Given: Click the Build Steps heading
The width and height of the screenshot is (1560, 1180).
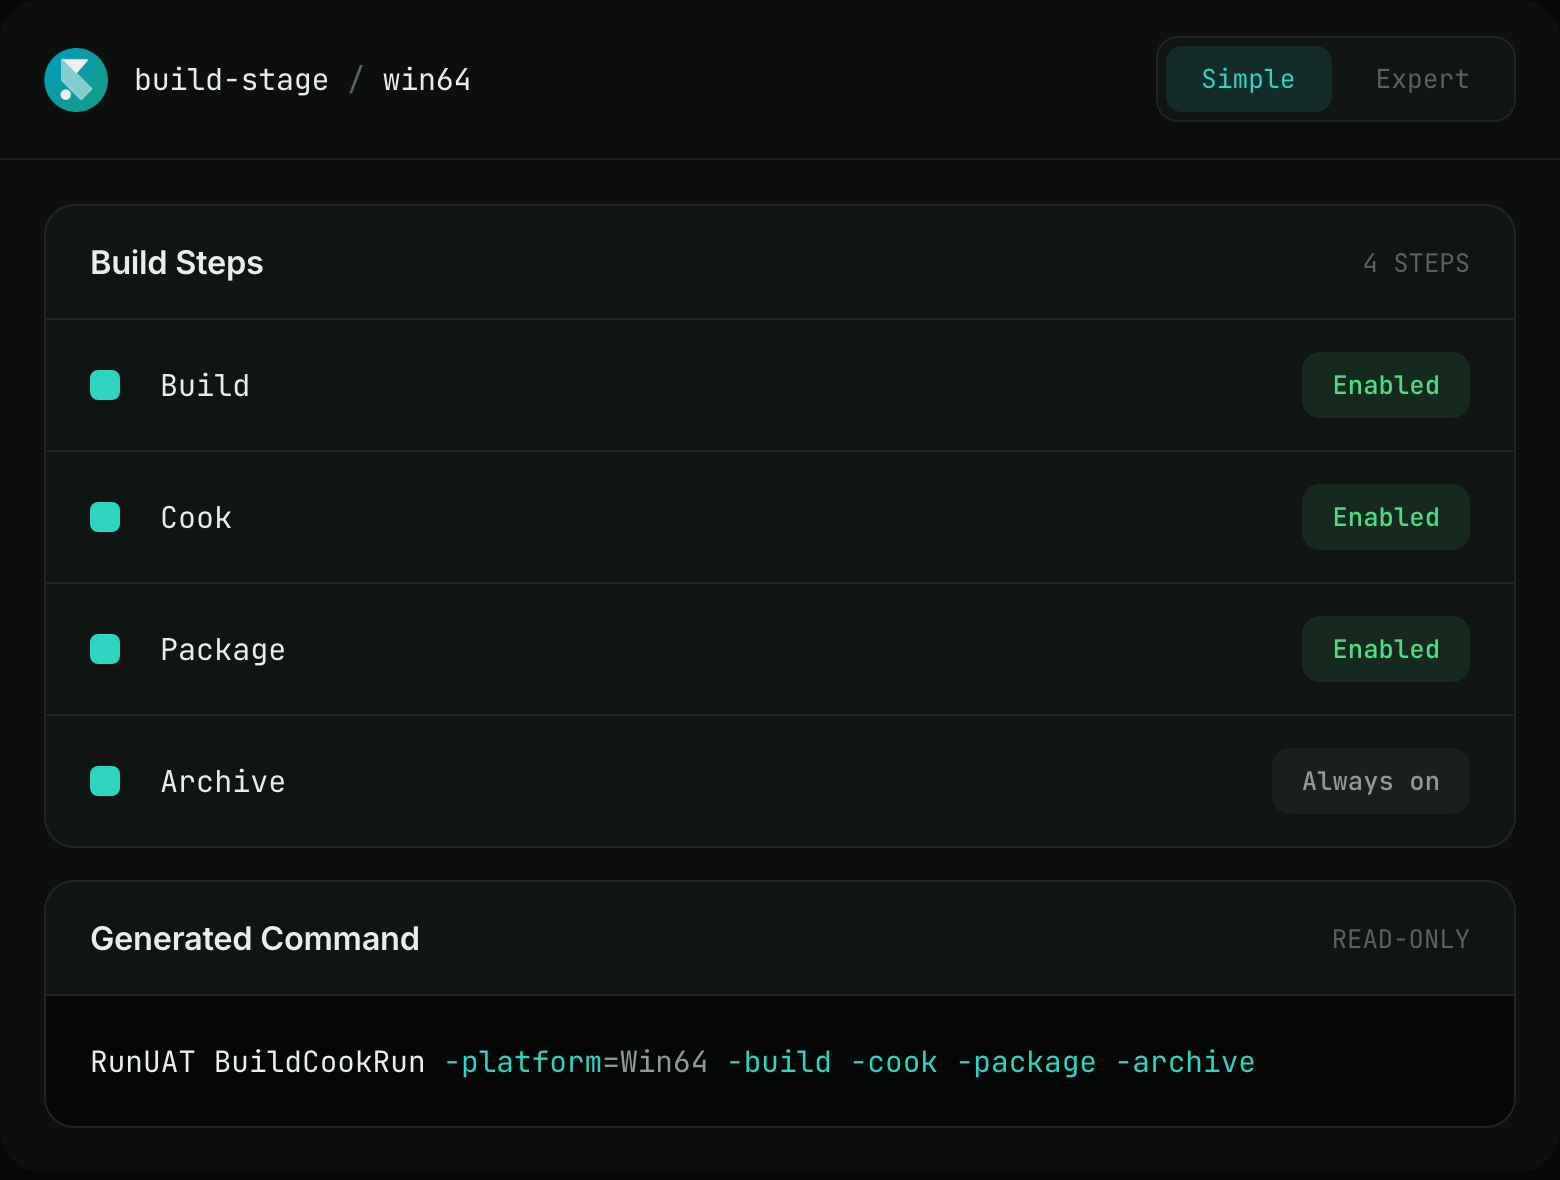Looking at the screenshot, I should coord(177,263).
